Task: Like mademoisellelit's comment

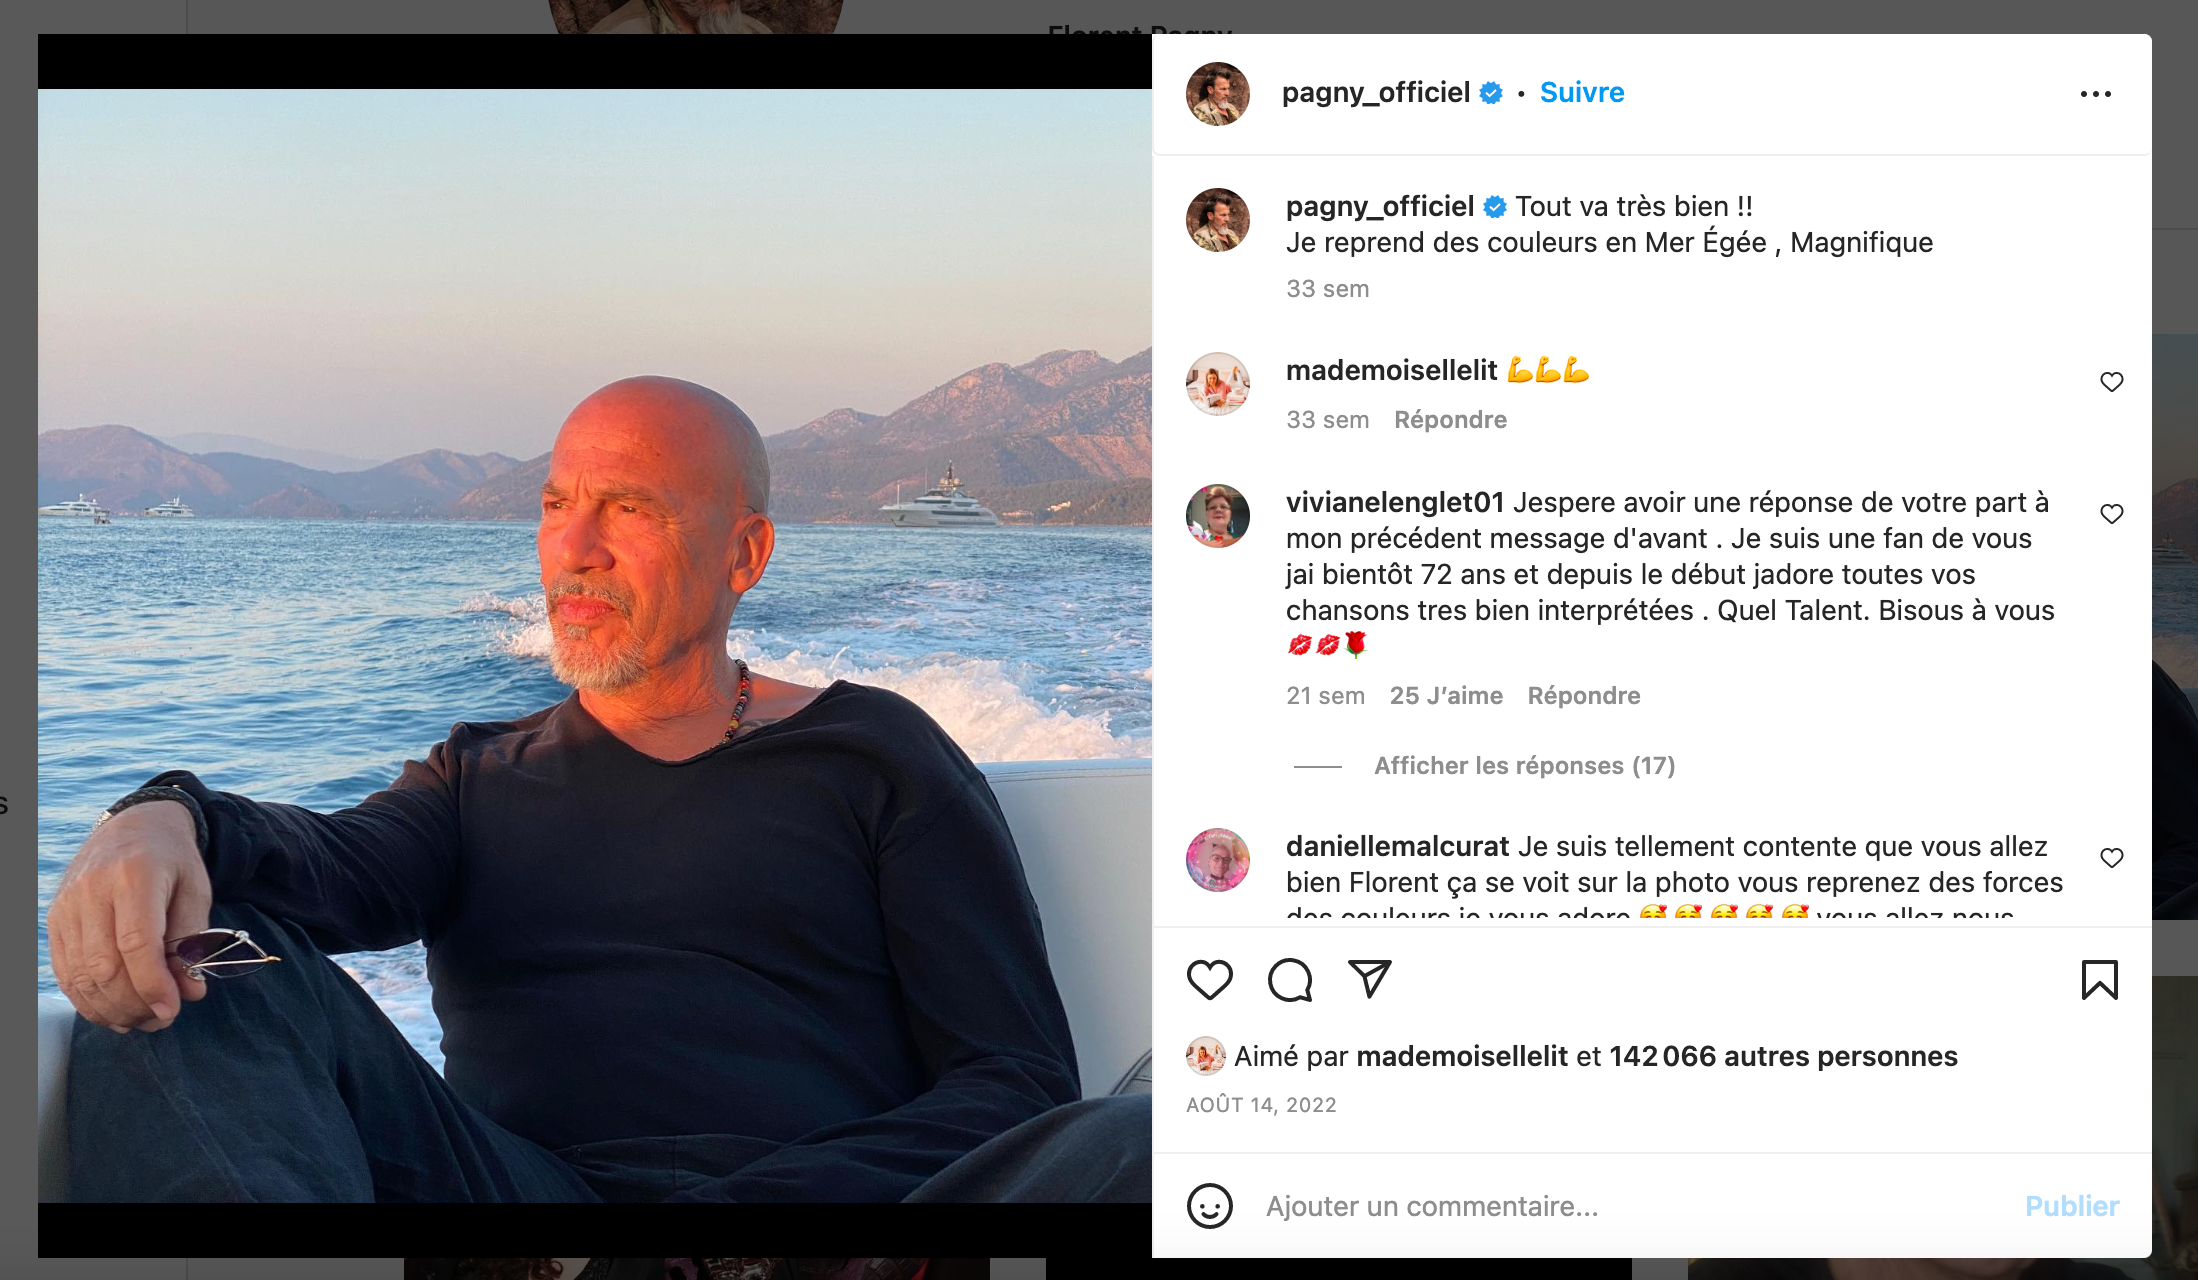Action: click(2111, 382)
